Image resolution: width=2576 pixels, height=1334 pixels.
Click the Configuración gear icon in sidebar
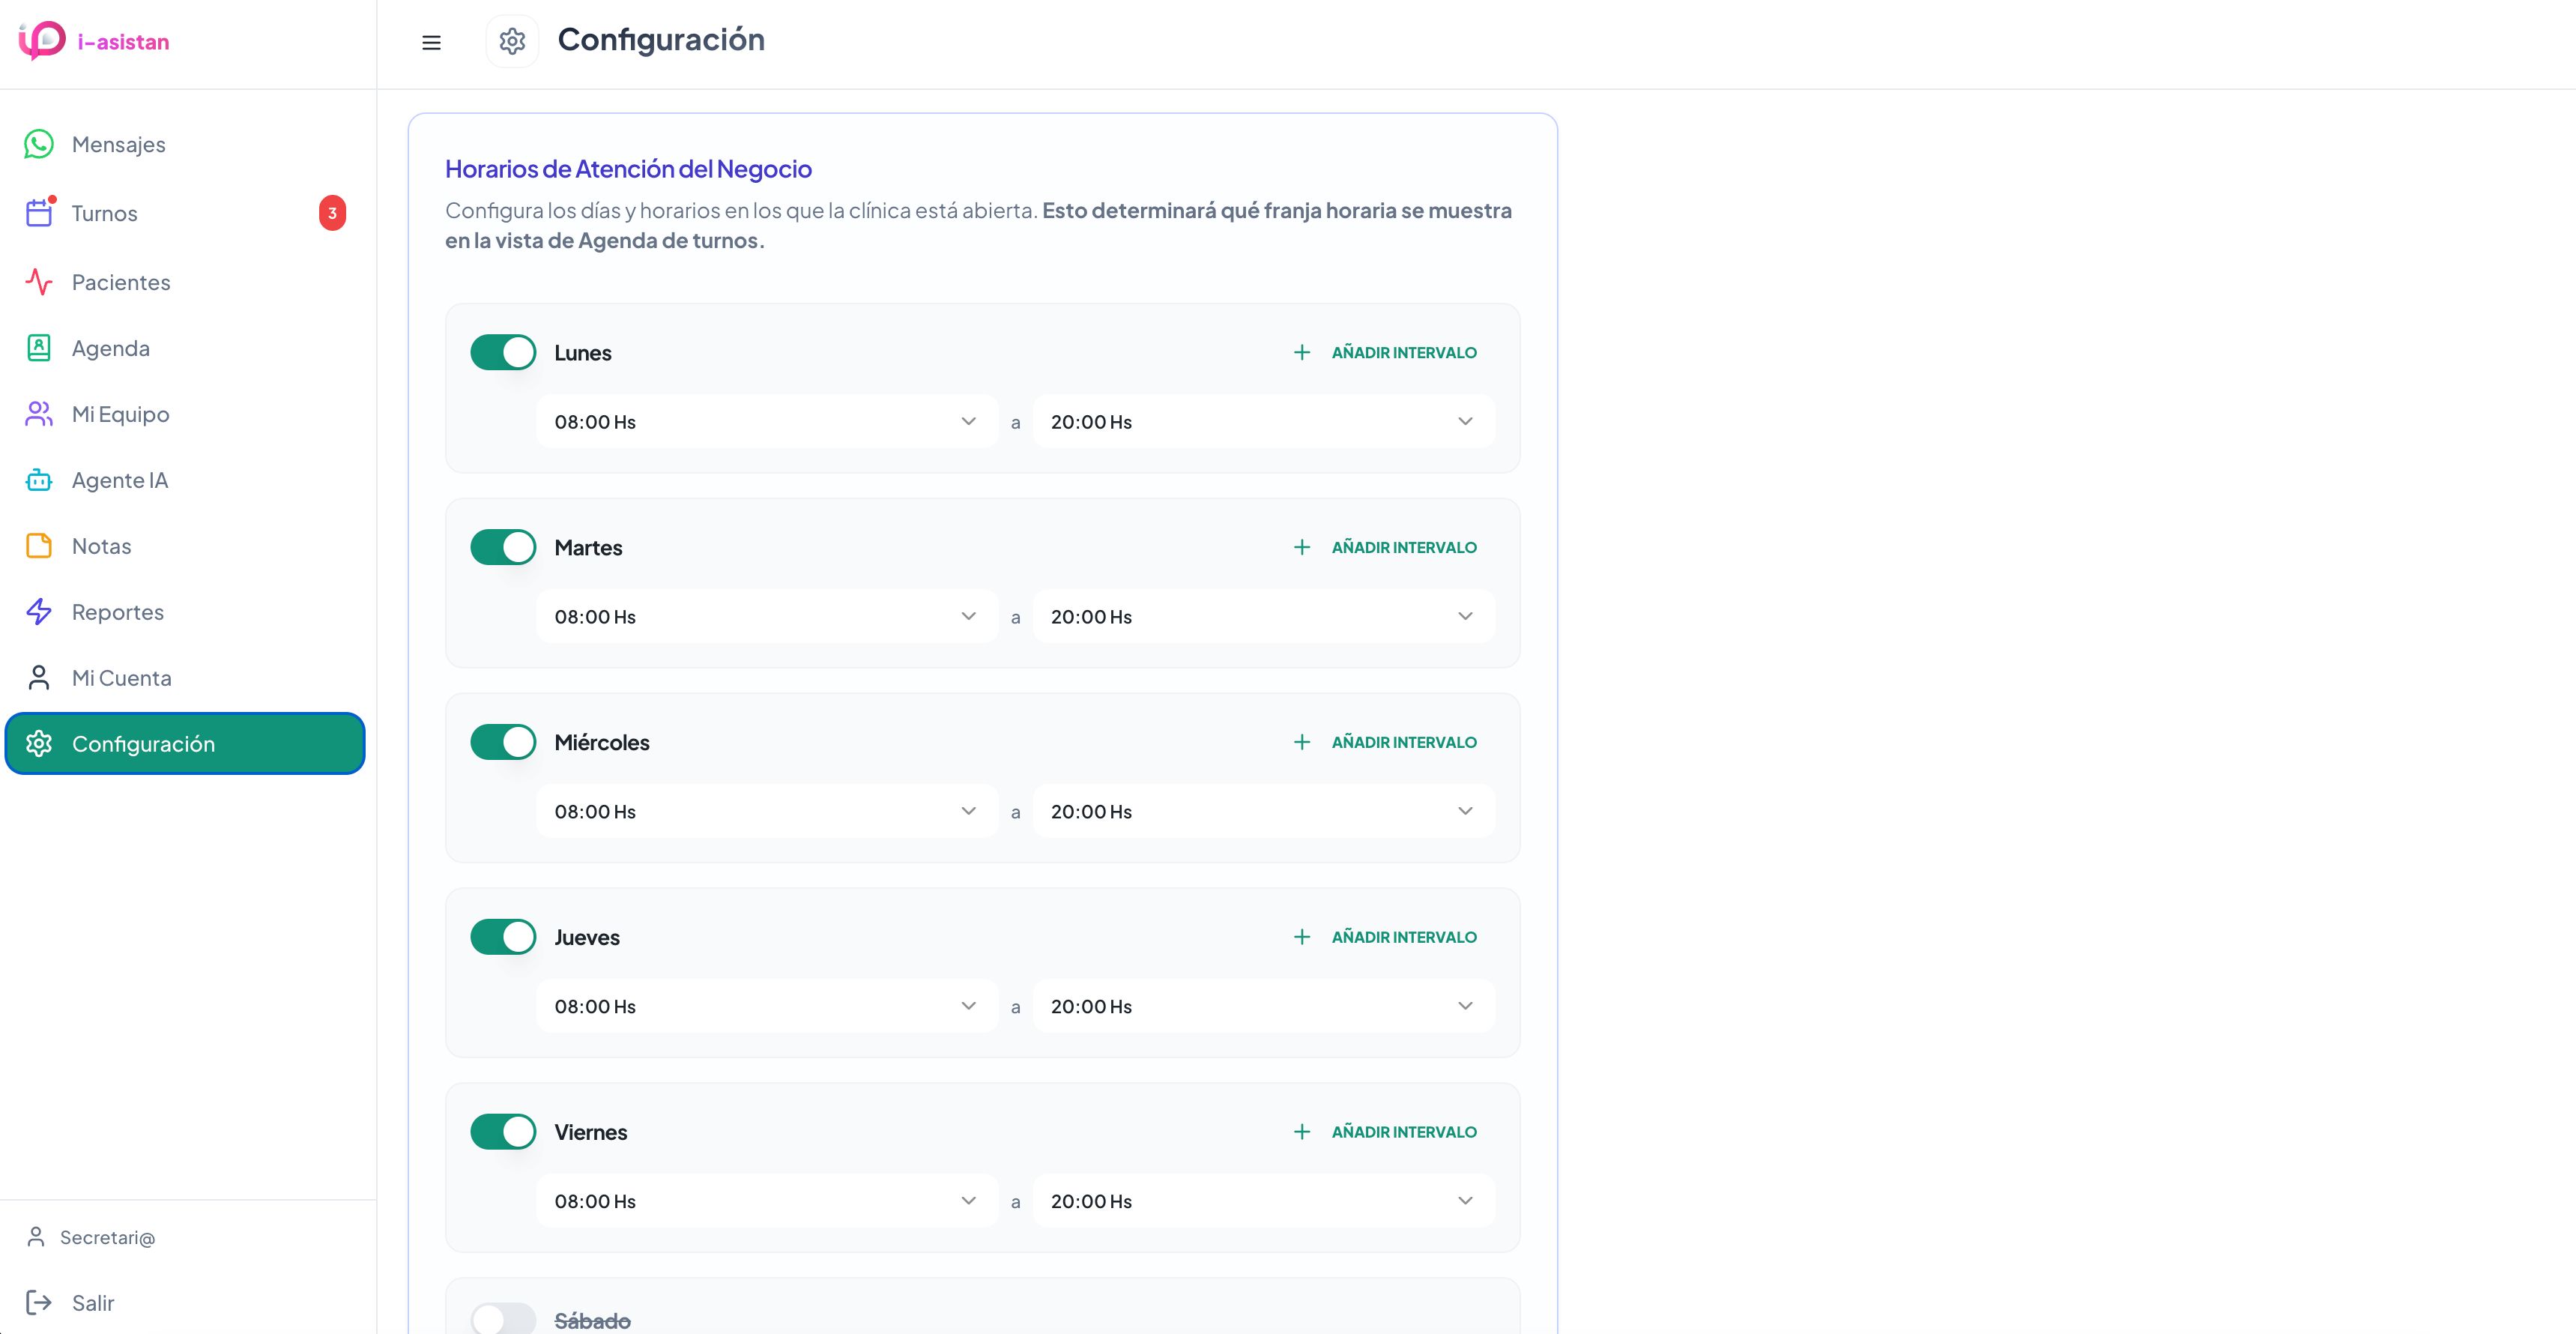pyautogui.click(x=39, y=744)
